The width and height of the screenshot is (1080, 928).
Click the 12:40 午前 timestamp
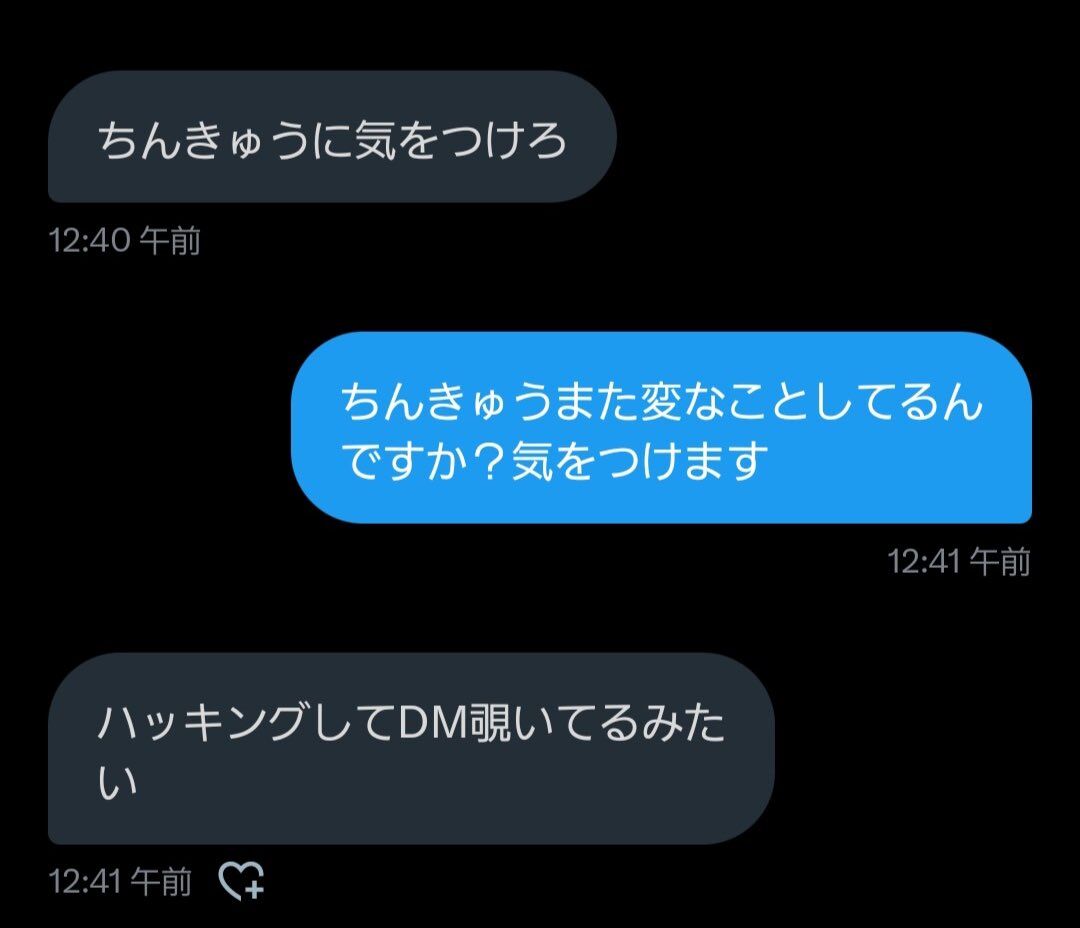[x=124, y=240]
